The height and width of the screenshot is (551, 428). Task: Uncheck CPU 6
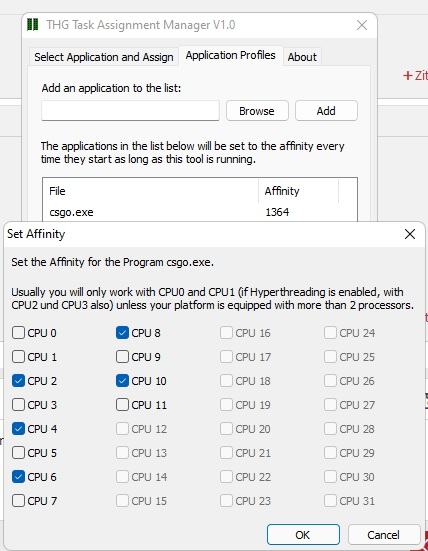click(18, 477)
